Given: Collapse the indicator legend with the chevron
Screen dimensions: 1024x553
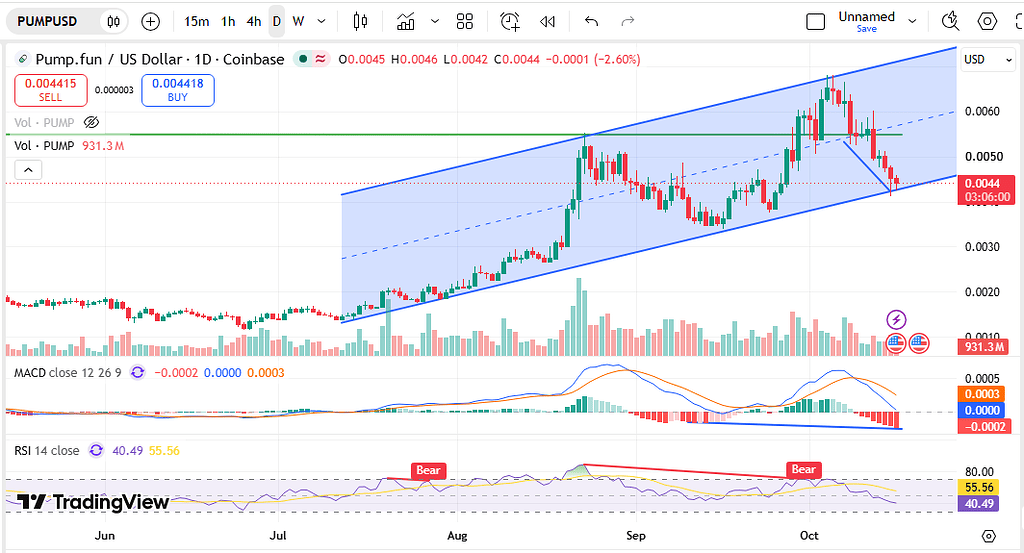Looking at the screenshot, I should click(x=28, y=170).
